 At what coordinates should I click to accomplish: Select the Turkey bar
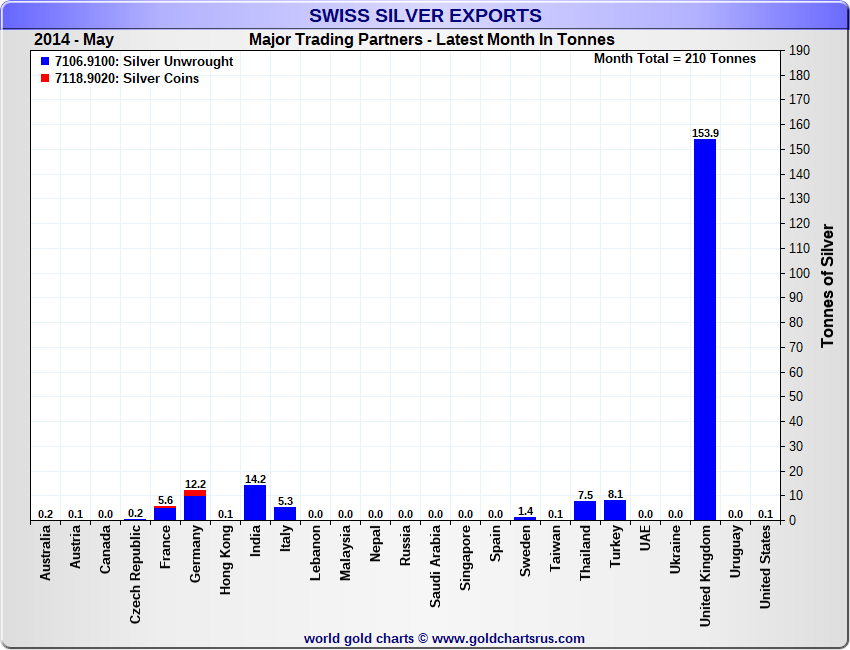click(615, 510)
